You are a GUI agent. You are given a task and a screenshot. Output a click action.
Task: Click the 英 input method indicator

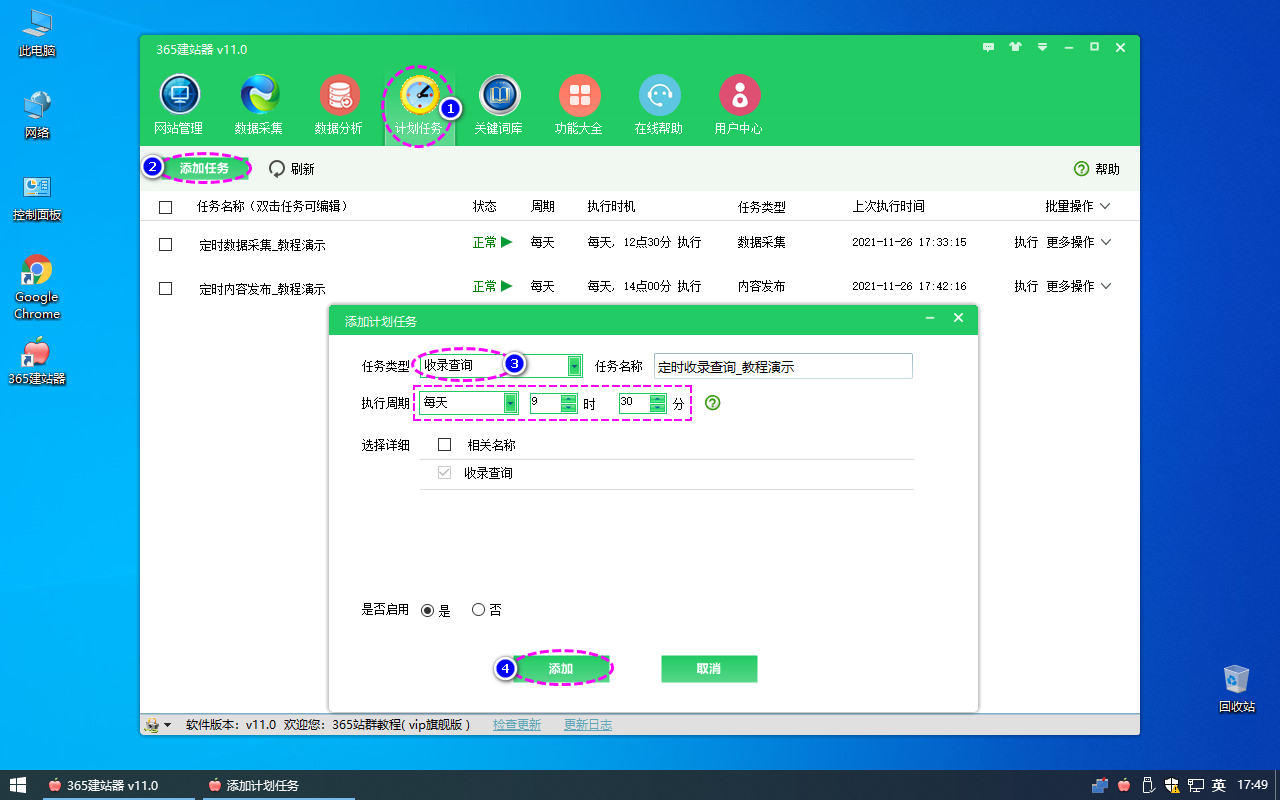1218,785
